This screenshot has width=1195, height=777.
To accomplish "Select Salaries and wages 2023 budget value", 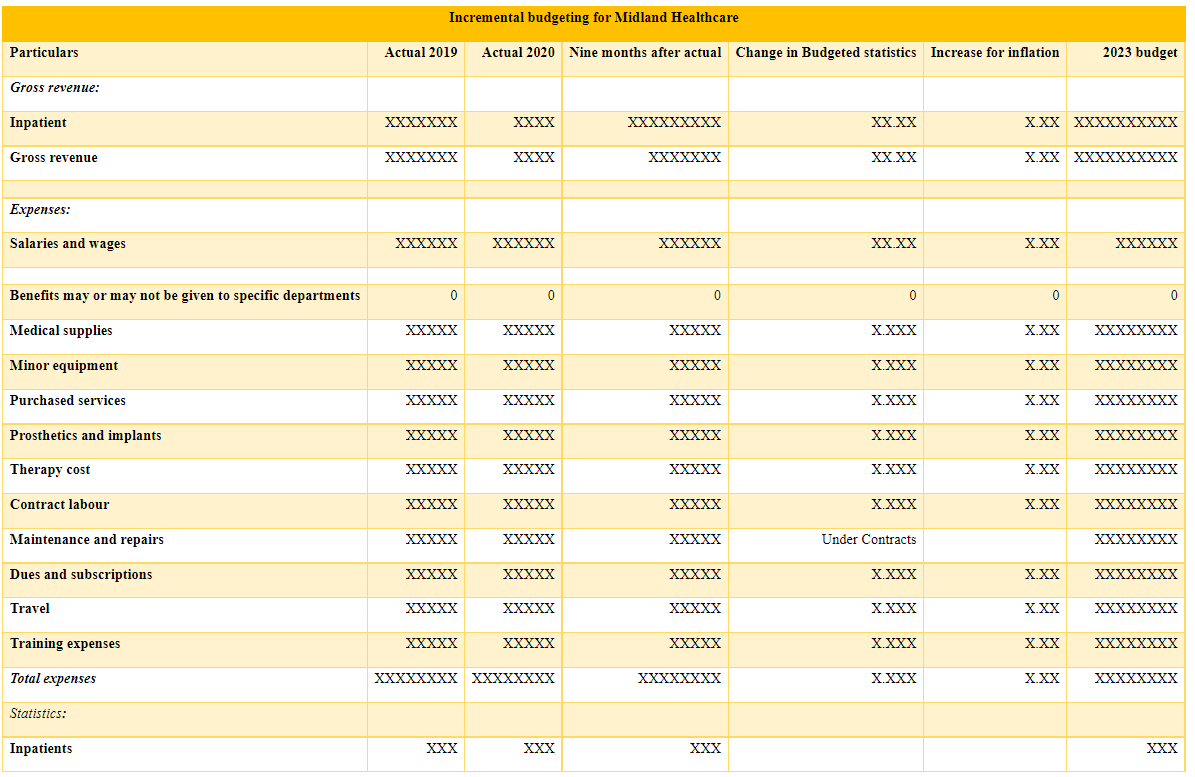I will point(1147,244).
